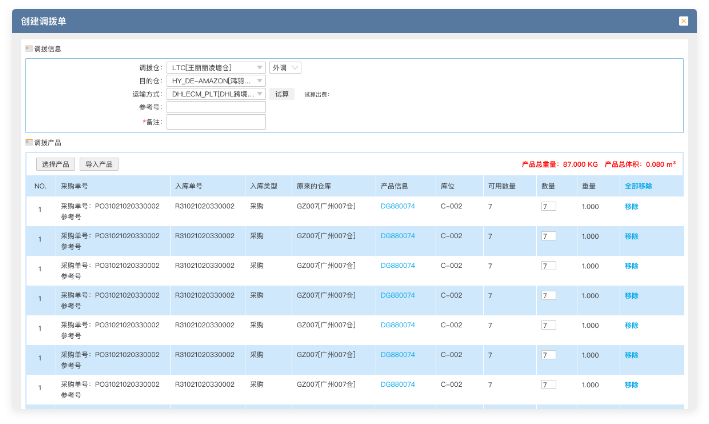Screen dimensions: 709x424
Task: Click 全部移除 to remove all products
Action: 638,186
